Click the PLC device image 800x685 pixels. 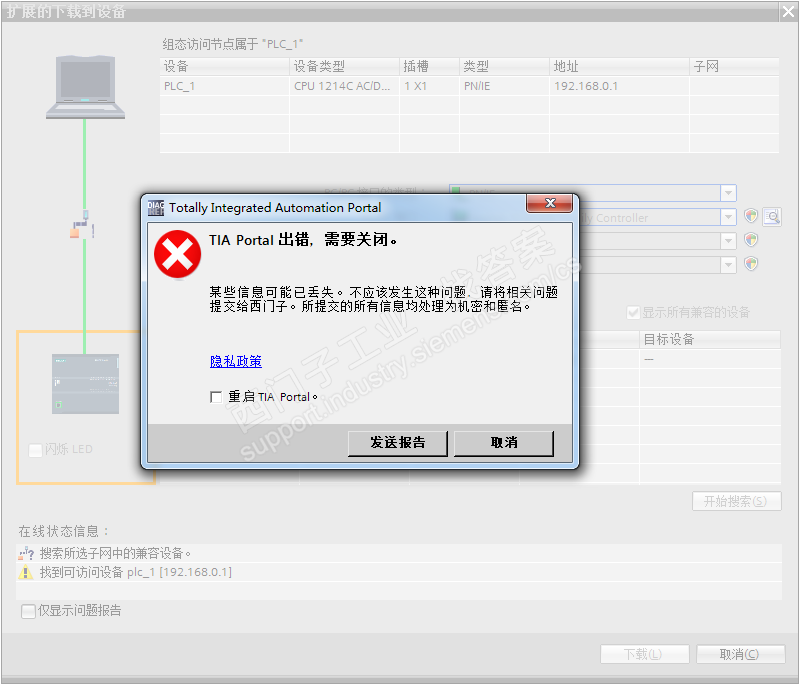point(85,384)
